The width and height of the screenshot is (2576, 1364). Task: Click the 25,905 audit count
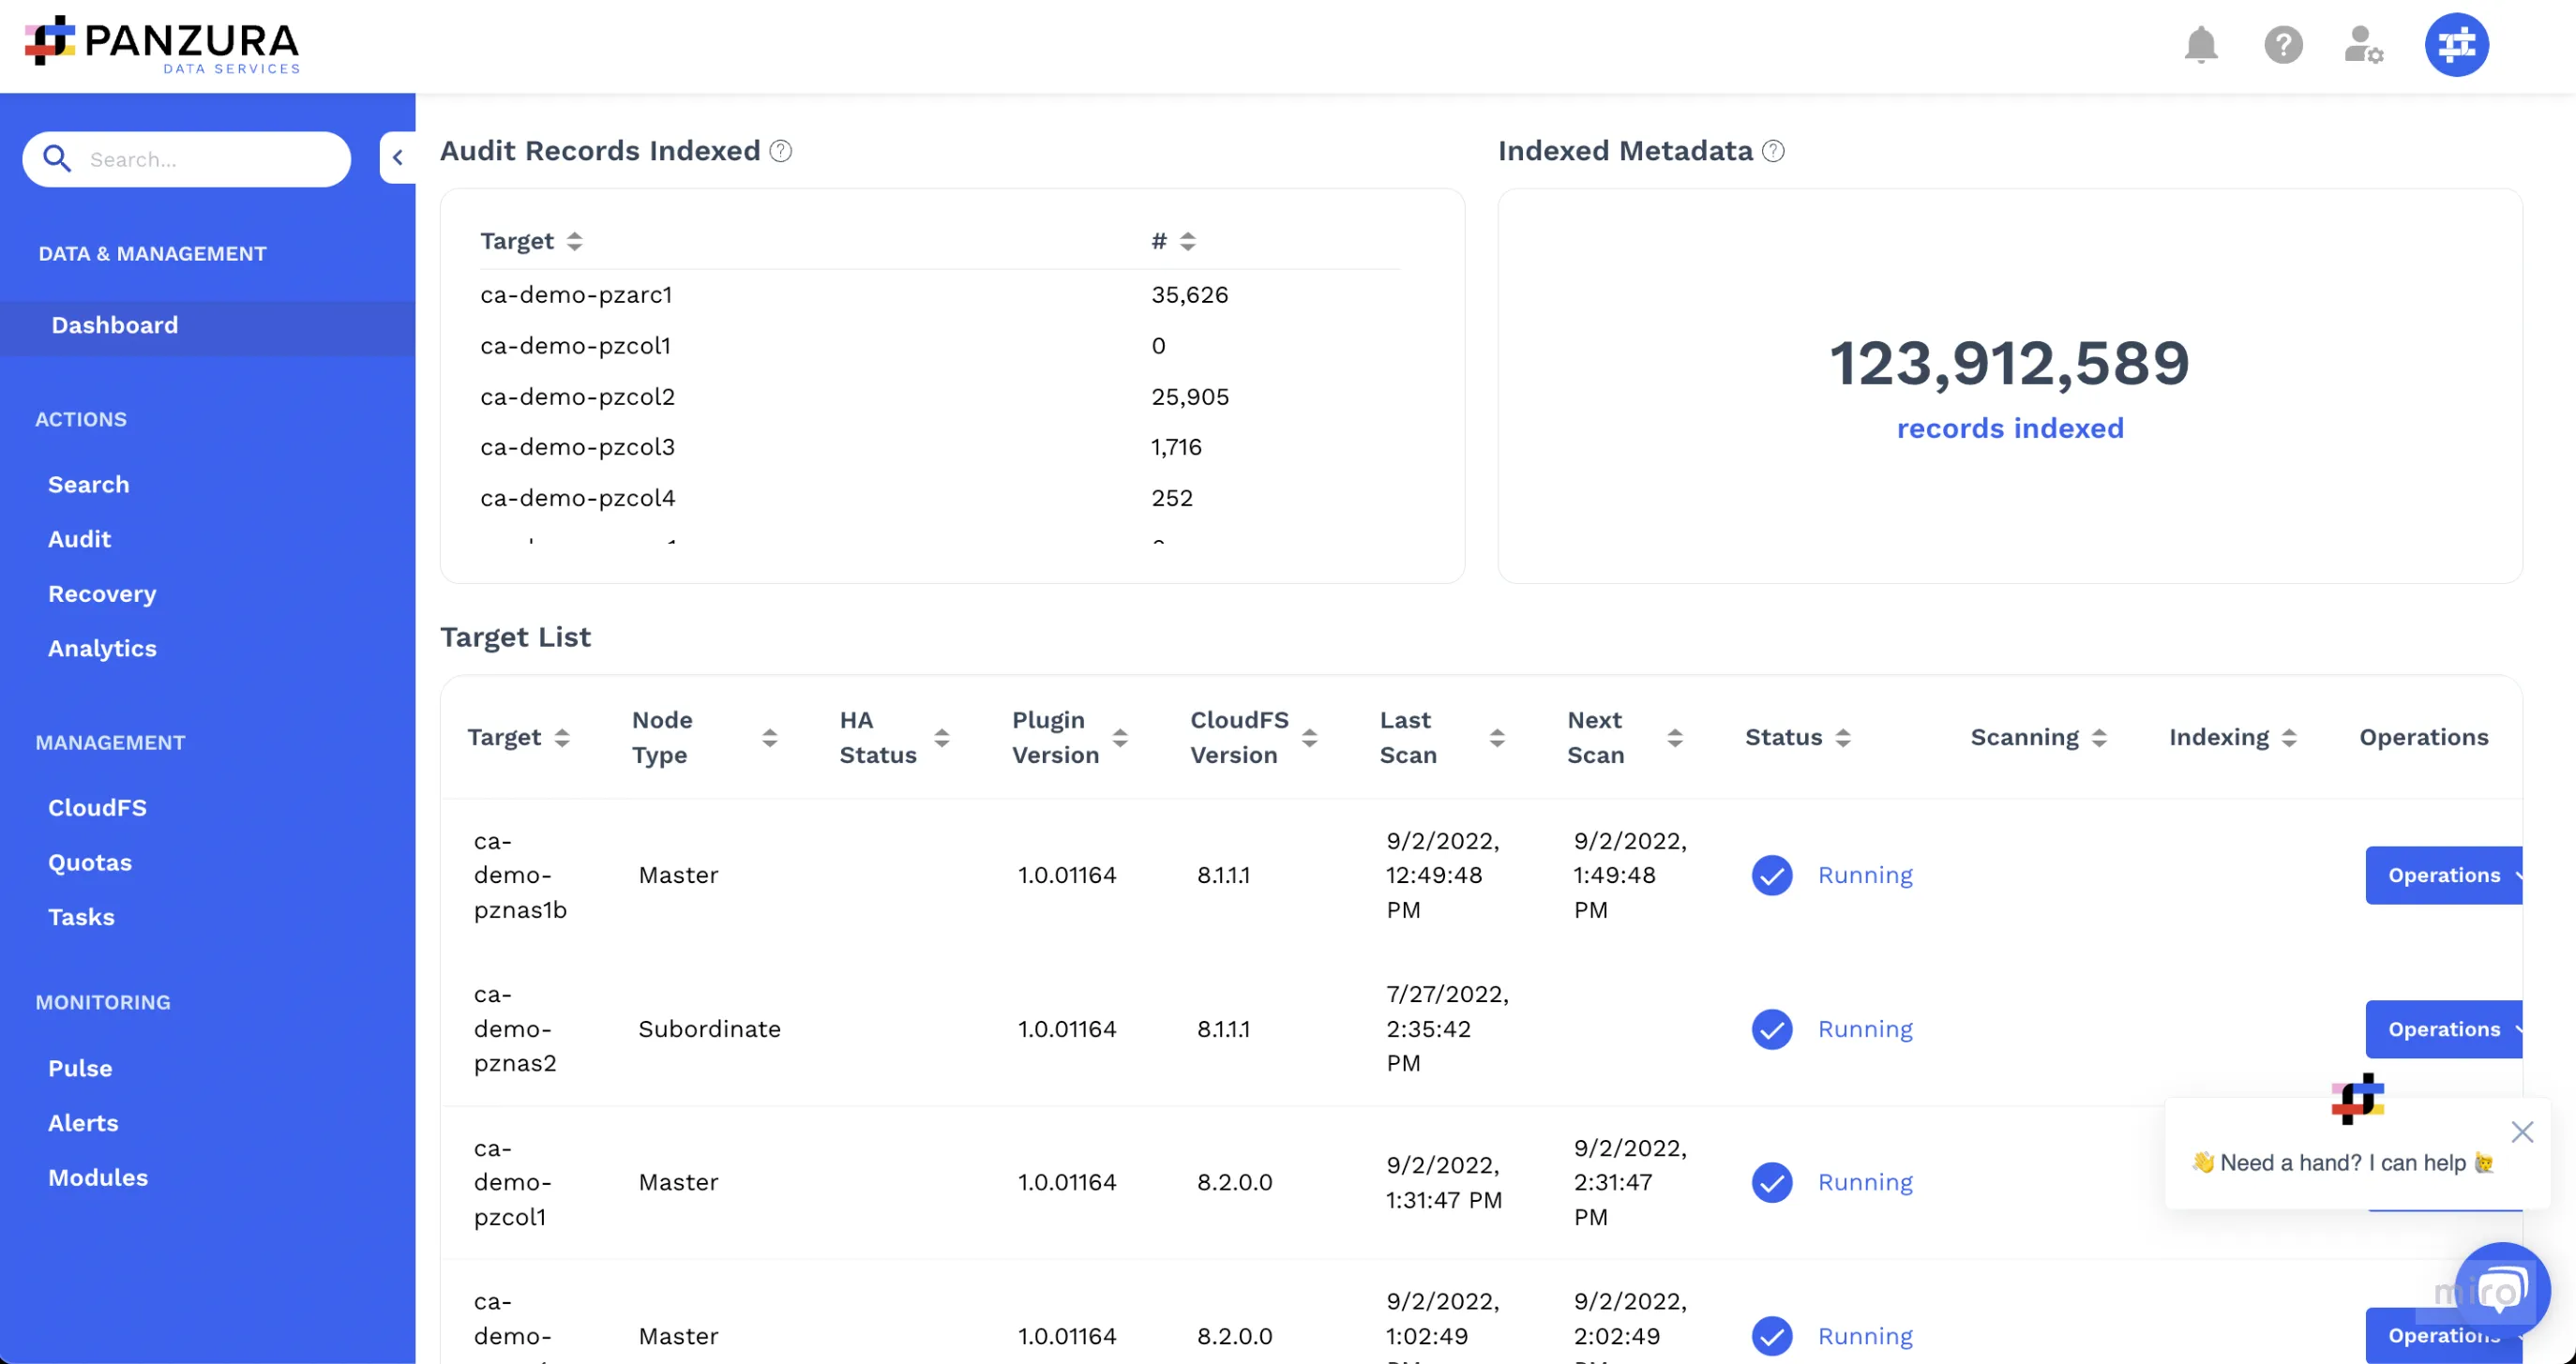[x=1190, y=397]
